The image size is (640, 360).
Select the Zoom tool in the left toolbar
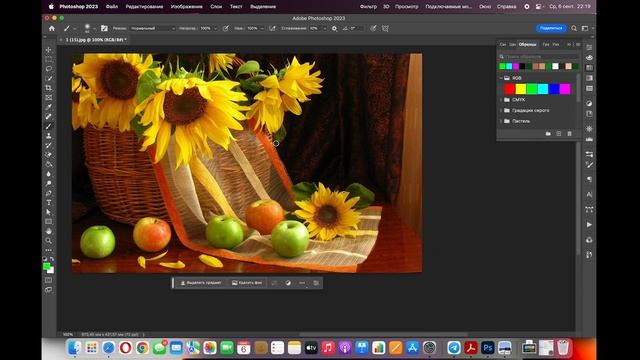49,240
